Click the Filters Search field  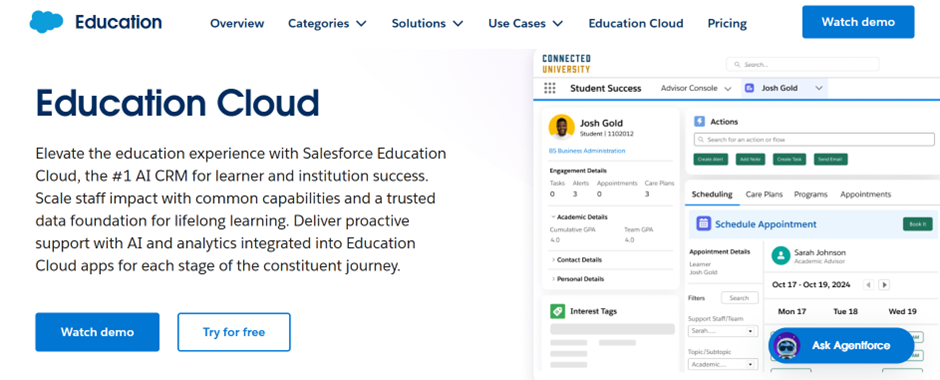[739, 298]
